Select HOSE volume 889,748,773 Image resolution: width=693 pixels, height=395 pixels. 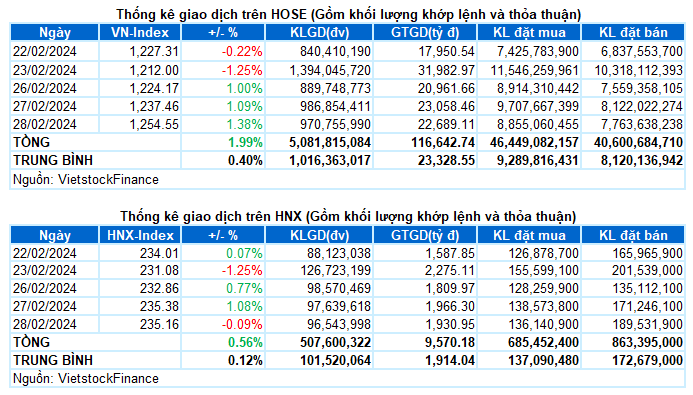coord(335,88)
